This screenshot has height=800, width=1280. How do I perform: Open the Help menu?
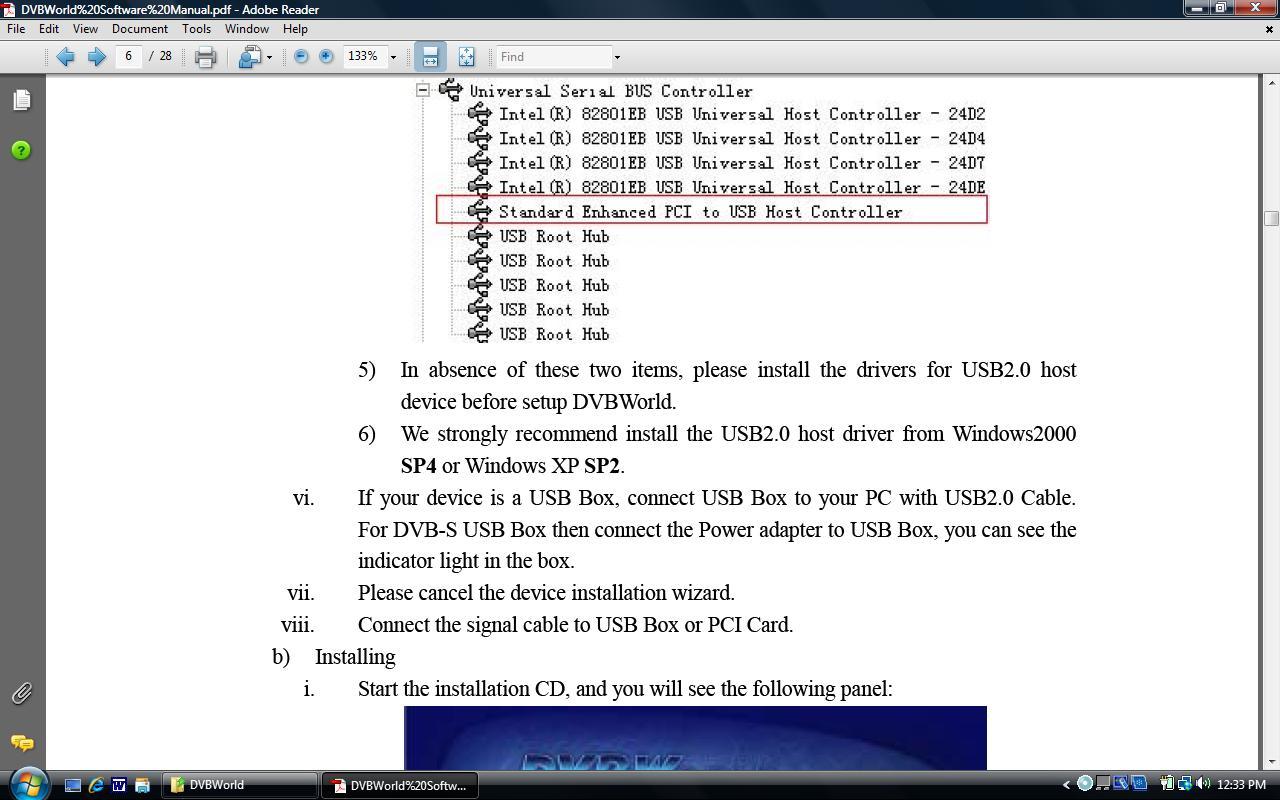295,29
